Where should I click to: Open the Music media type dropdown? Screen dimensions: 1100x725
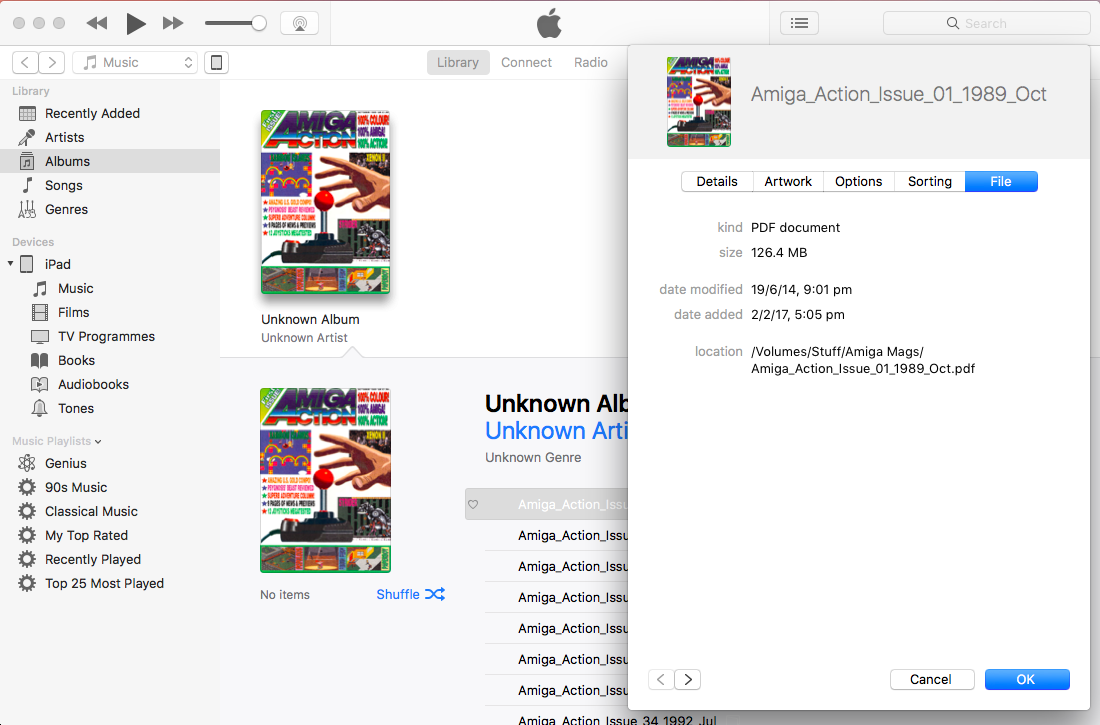point(135,62)
